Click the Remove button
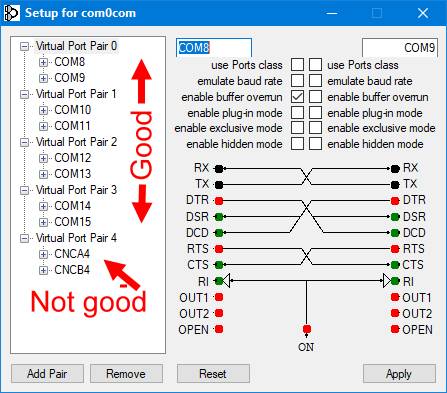The image size is (447, 393). [126, 374]
